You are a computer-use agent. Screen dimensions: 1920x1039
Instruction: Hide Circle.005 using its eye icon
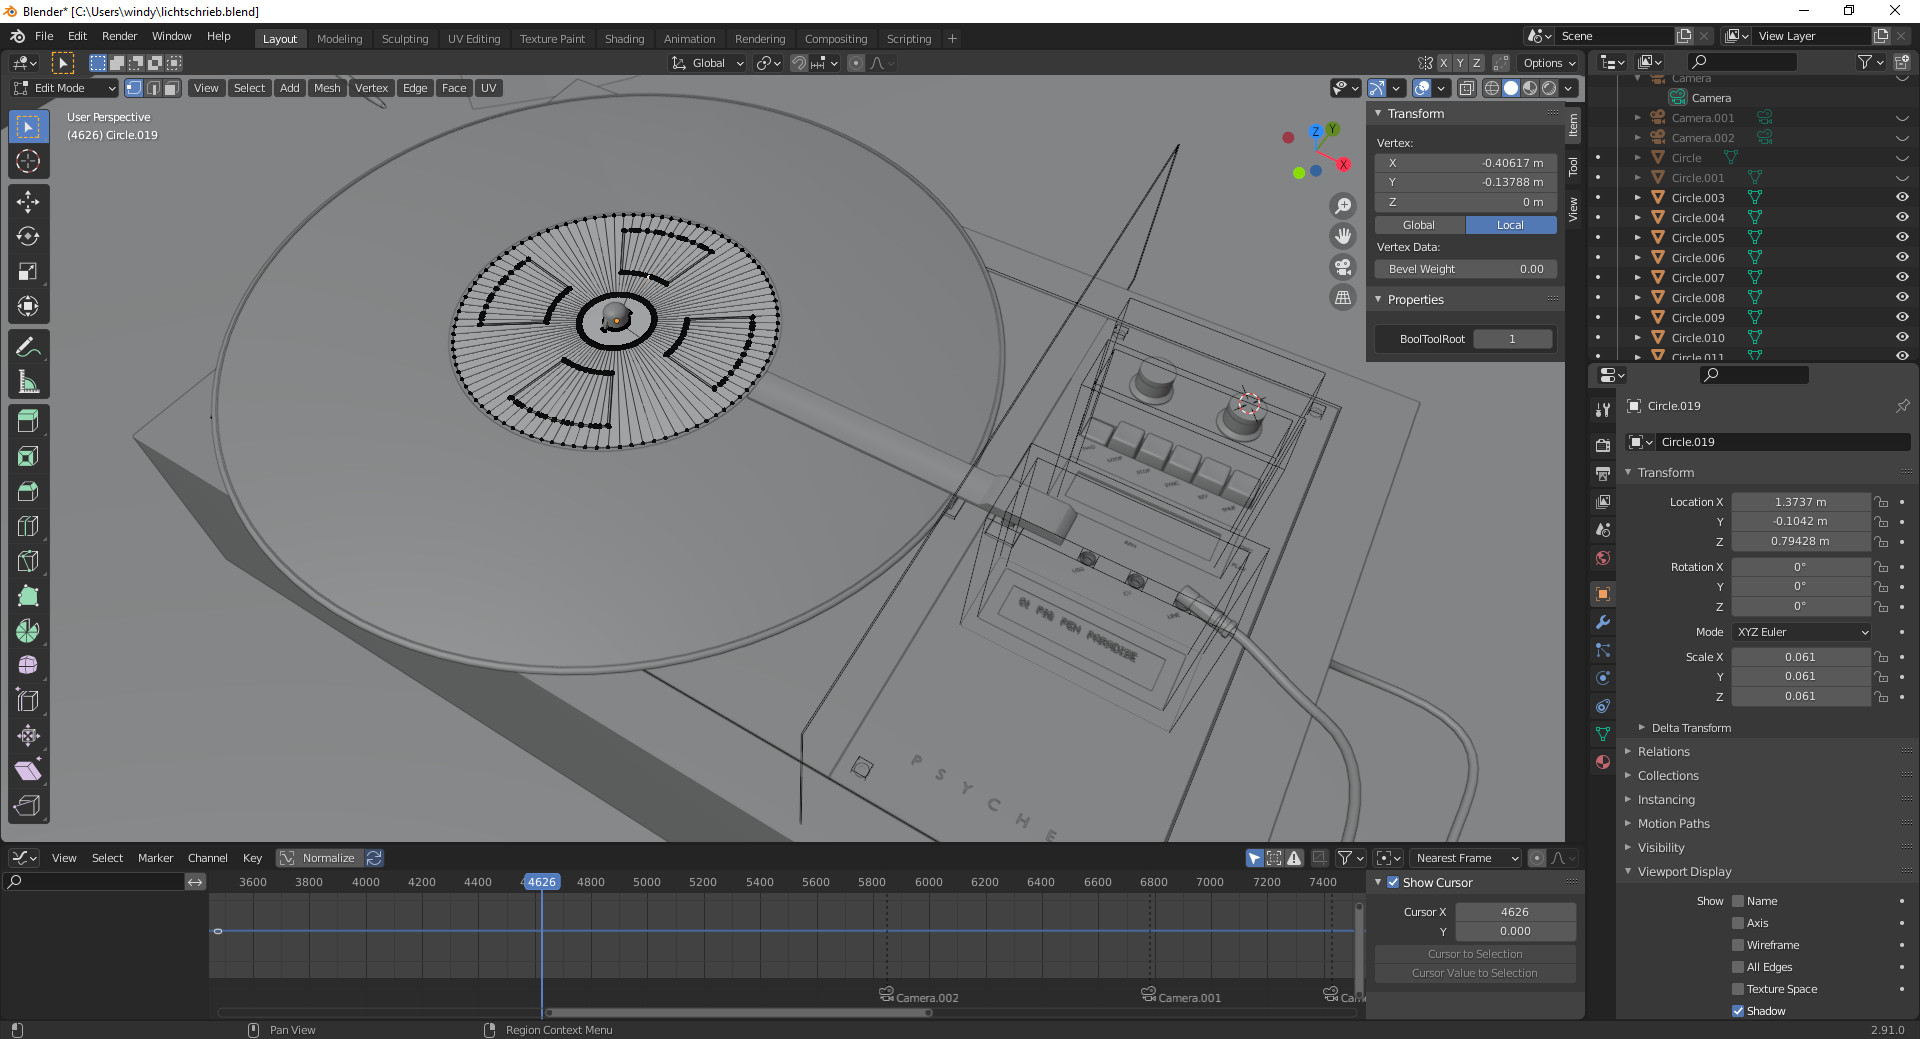pyautogui.click(x=1901, y=238)
